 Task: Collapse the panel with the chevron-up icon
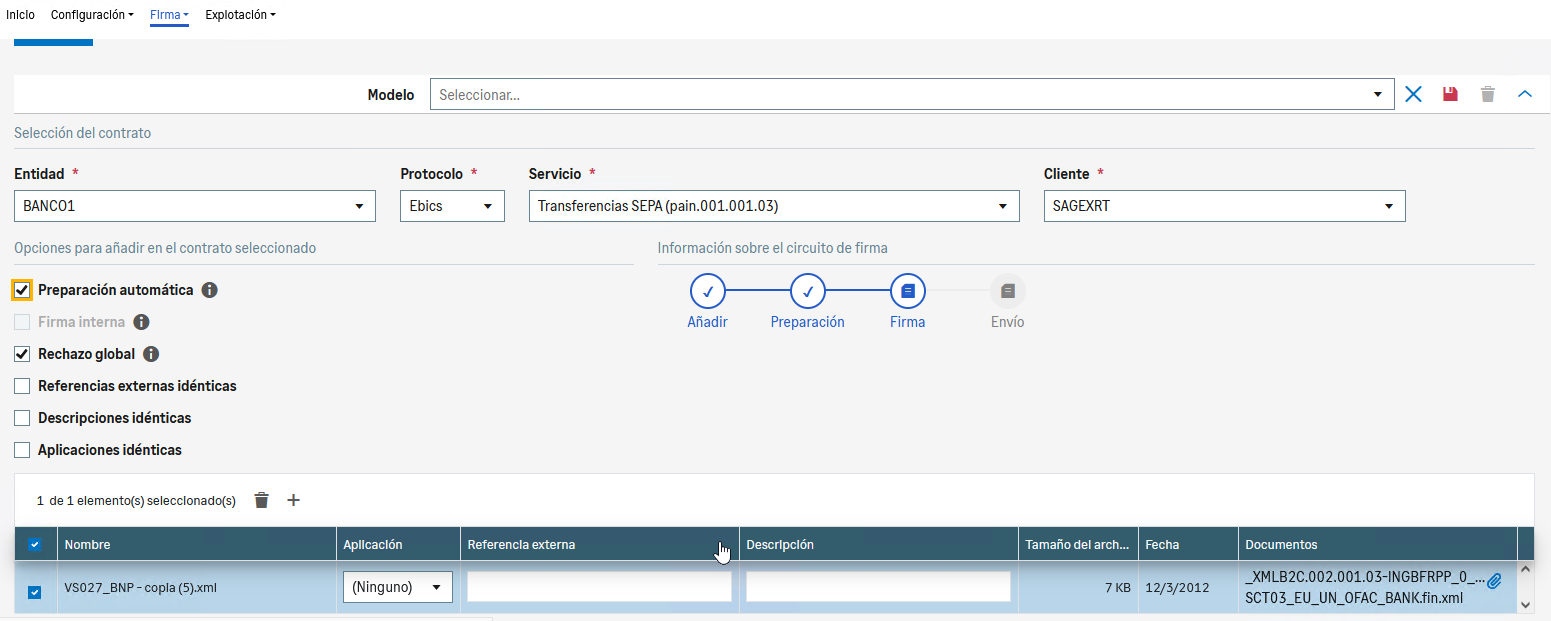[x=1524, y=94]
